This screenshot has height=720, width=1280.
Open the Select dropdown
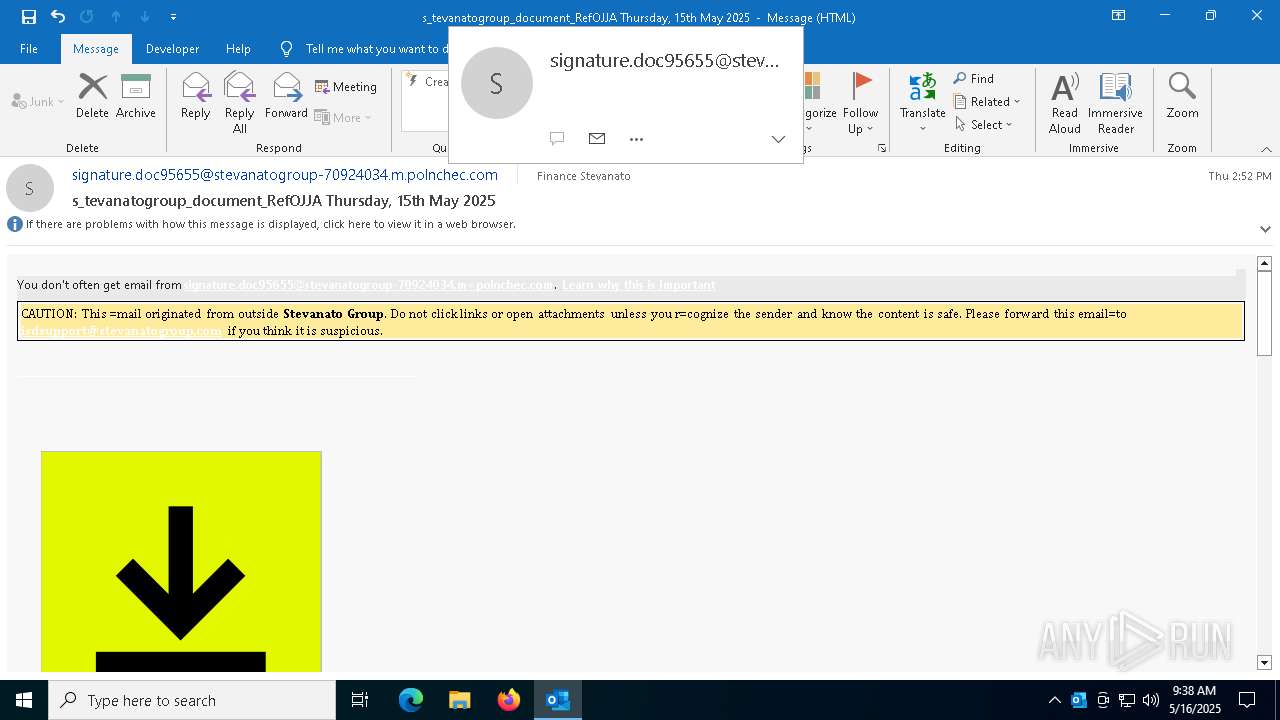(984, 124)
